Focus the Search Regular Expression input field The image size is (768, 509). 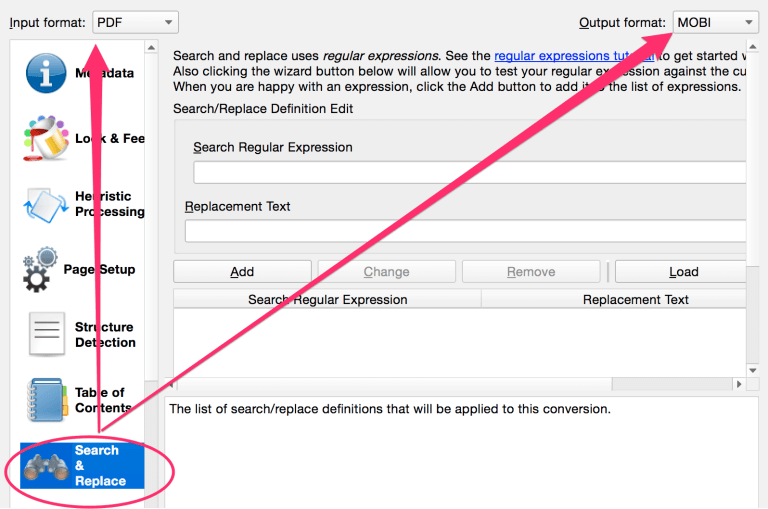pos(470,172)
